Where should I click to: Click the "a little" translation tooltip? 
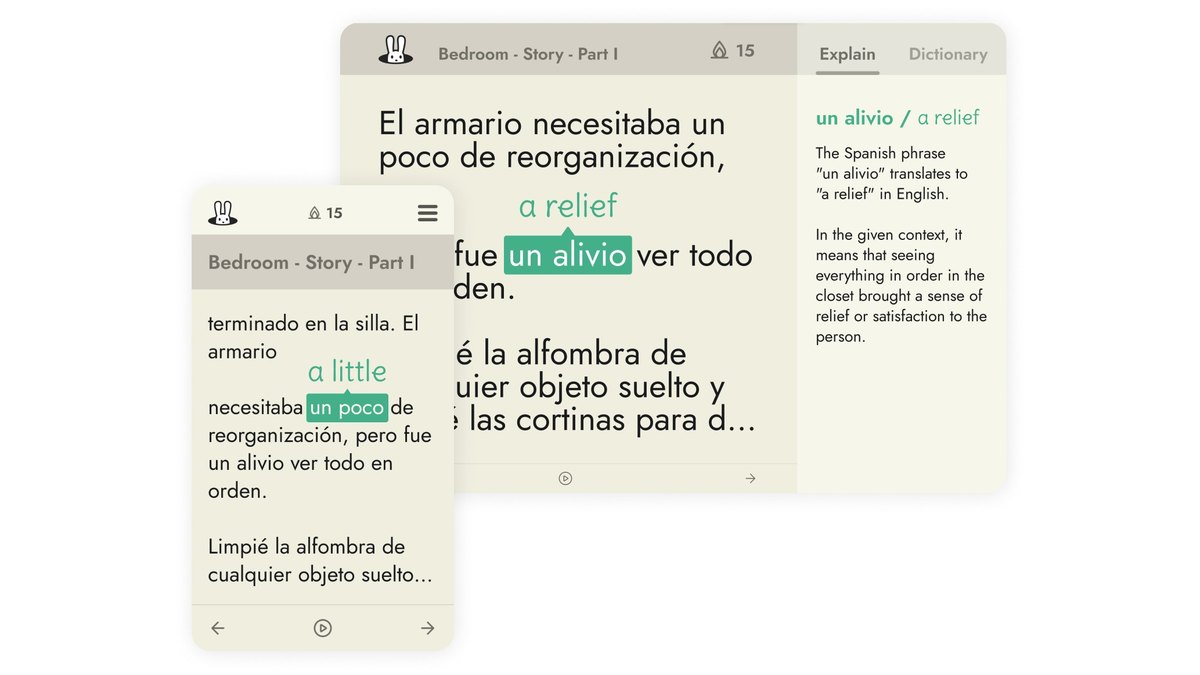click(347, 371)
